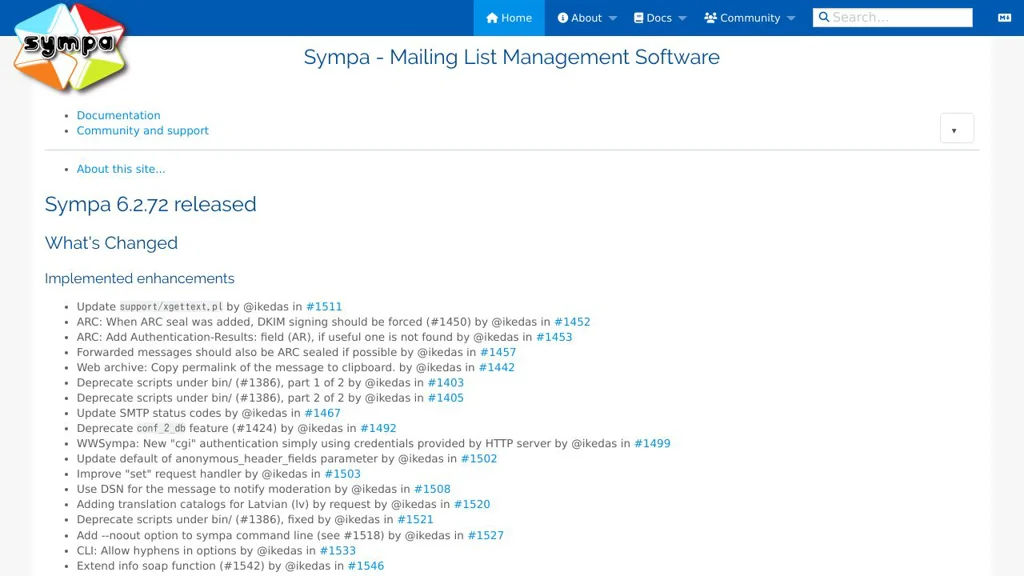Open About this site link
Viewport: 1024px width, 576px height.
click(121, 168)
